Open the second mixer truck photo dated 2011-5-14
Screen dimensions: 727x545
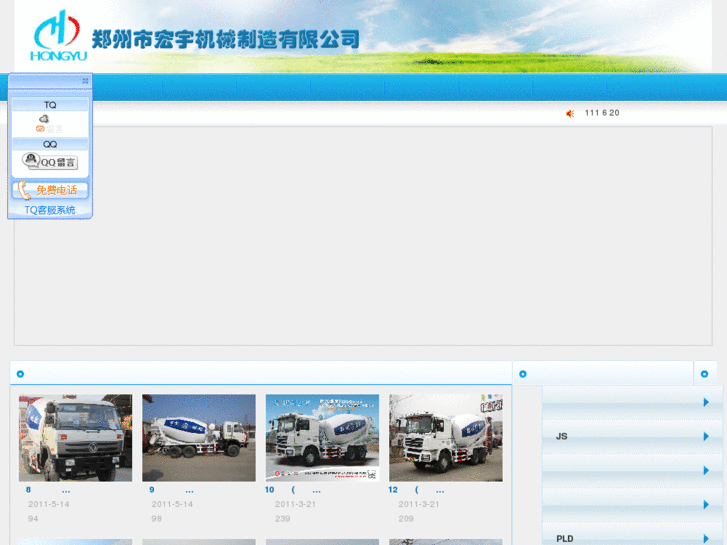(x=199, y=438)
